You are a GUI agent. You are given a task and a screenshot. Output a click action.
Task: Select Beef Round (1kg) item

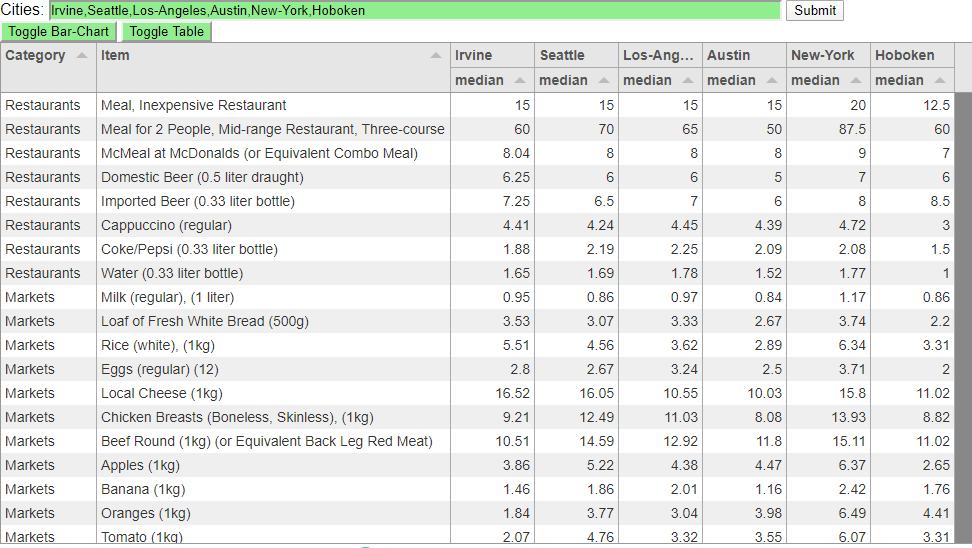click(267, 441)
